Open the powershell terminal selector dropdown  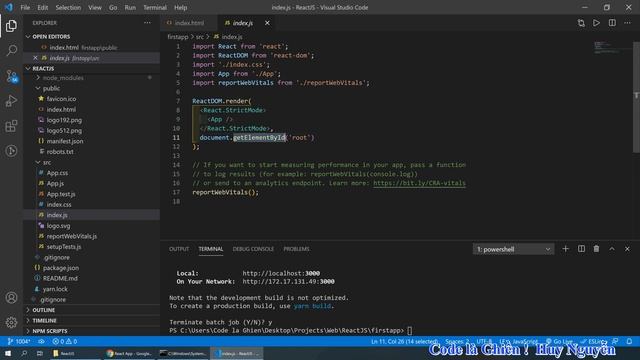tap(513, 249)
